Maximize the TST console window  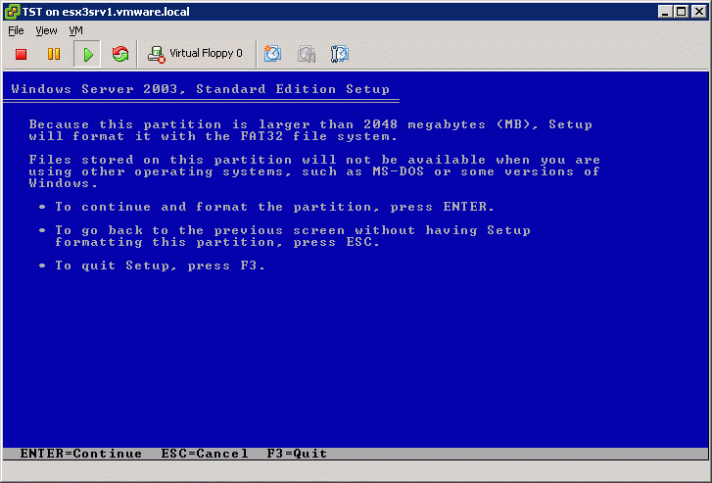point(681,11)
